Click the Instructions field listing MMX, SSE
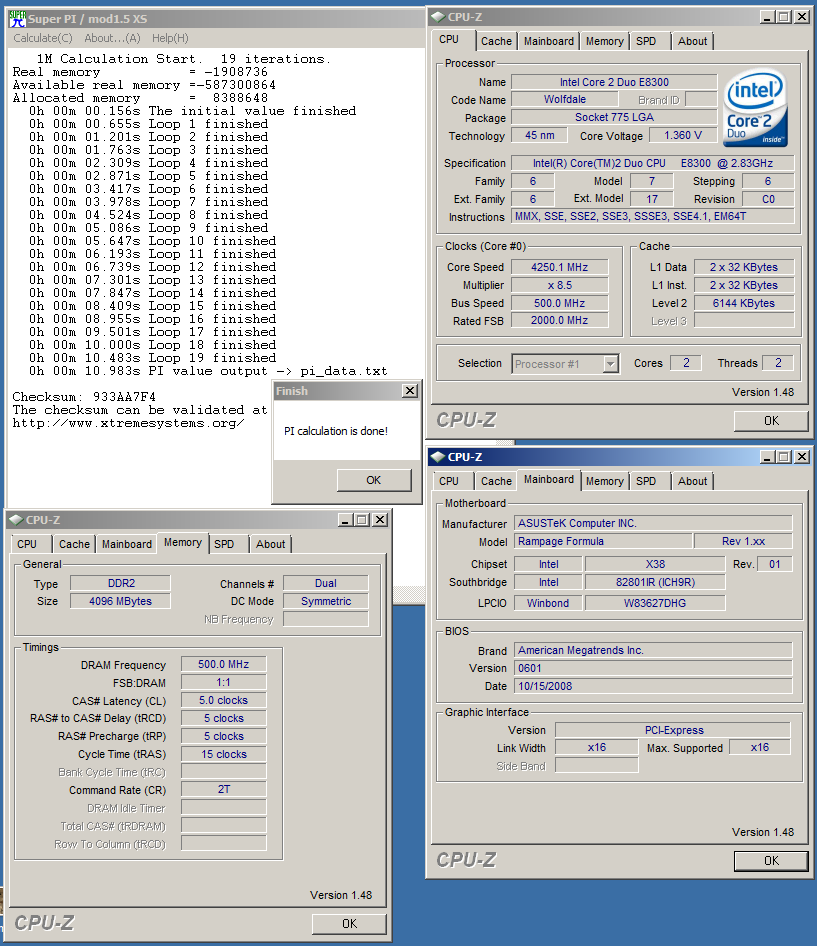Image resolution: width=817 pixels, height=946 pixels. click(653, 216)
